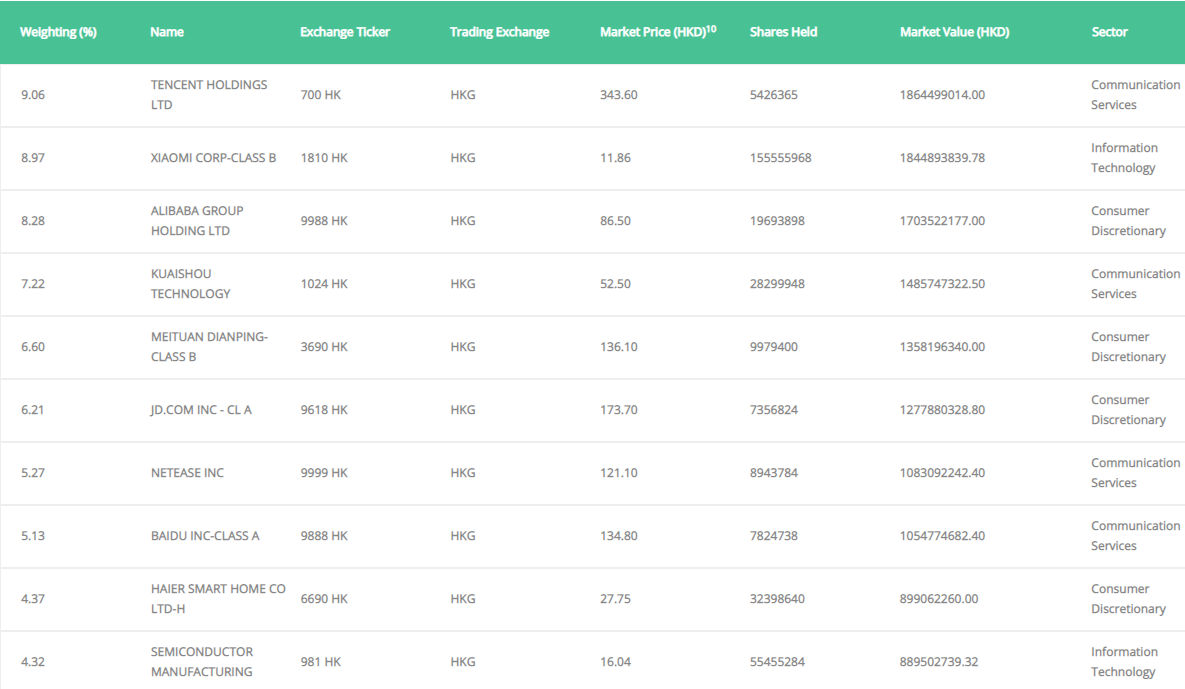The width and height of the screenshot is (1185, 689).
Task: Click ticker 700 HK
Action: coord(321,94)
